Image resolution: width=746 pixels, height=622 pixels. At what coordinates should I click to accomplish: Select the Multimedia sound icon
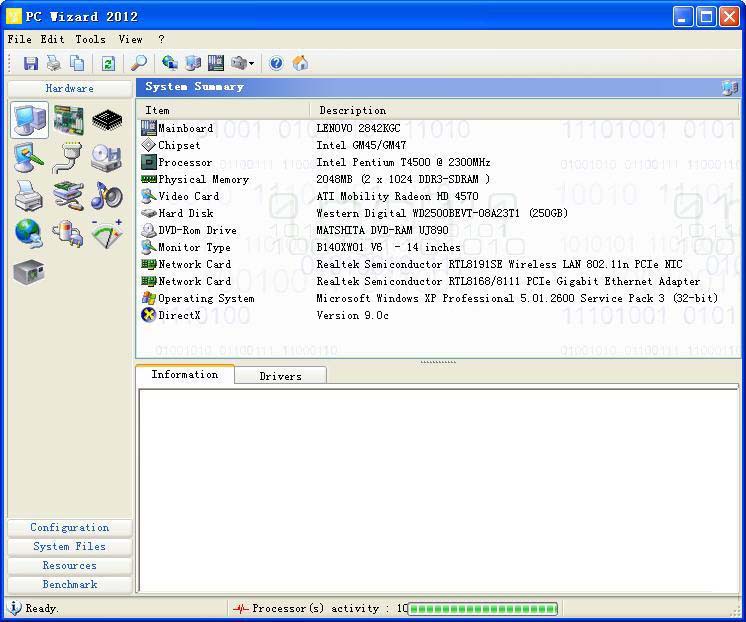[107, 195]
